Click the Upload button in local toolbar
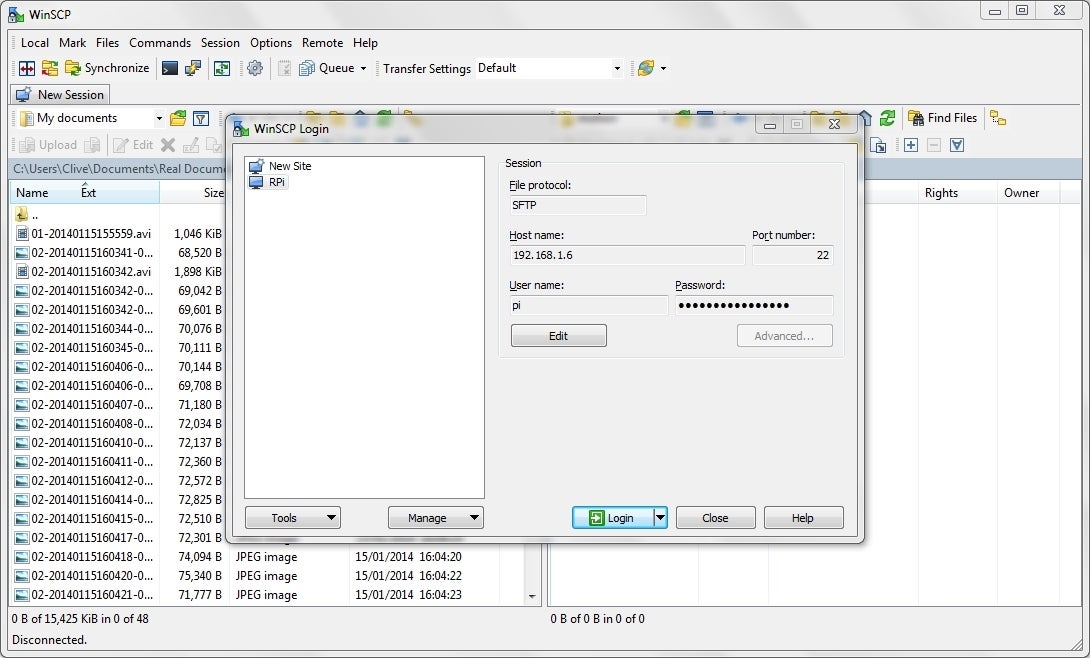Viewport: 1090px width, 658px height. 48,145
